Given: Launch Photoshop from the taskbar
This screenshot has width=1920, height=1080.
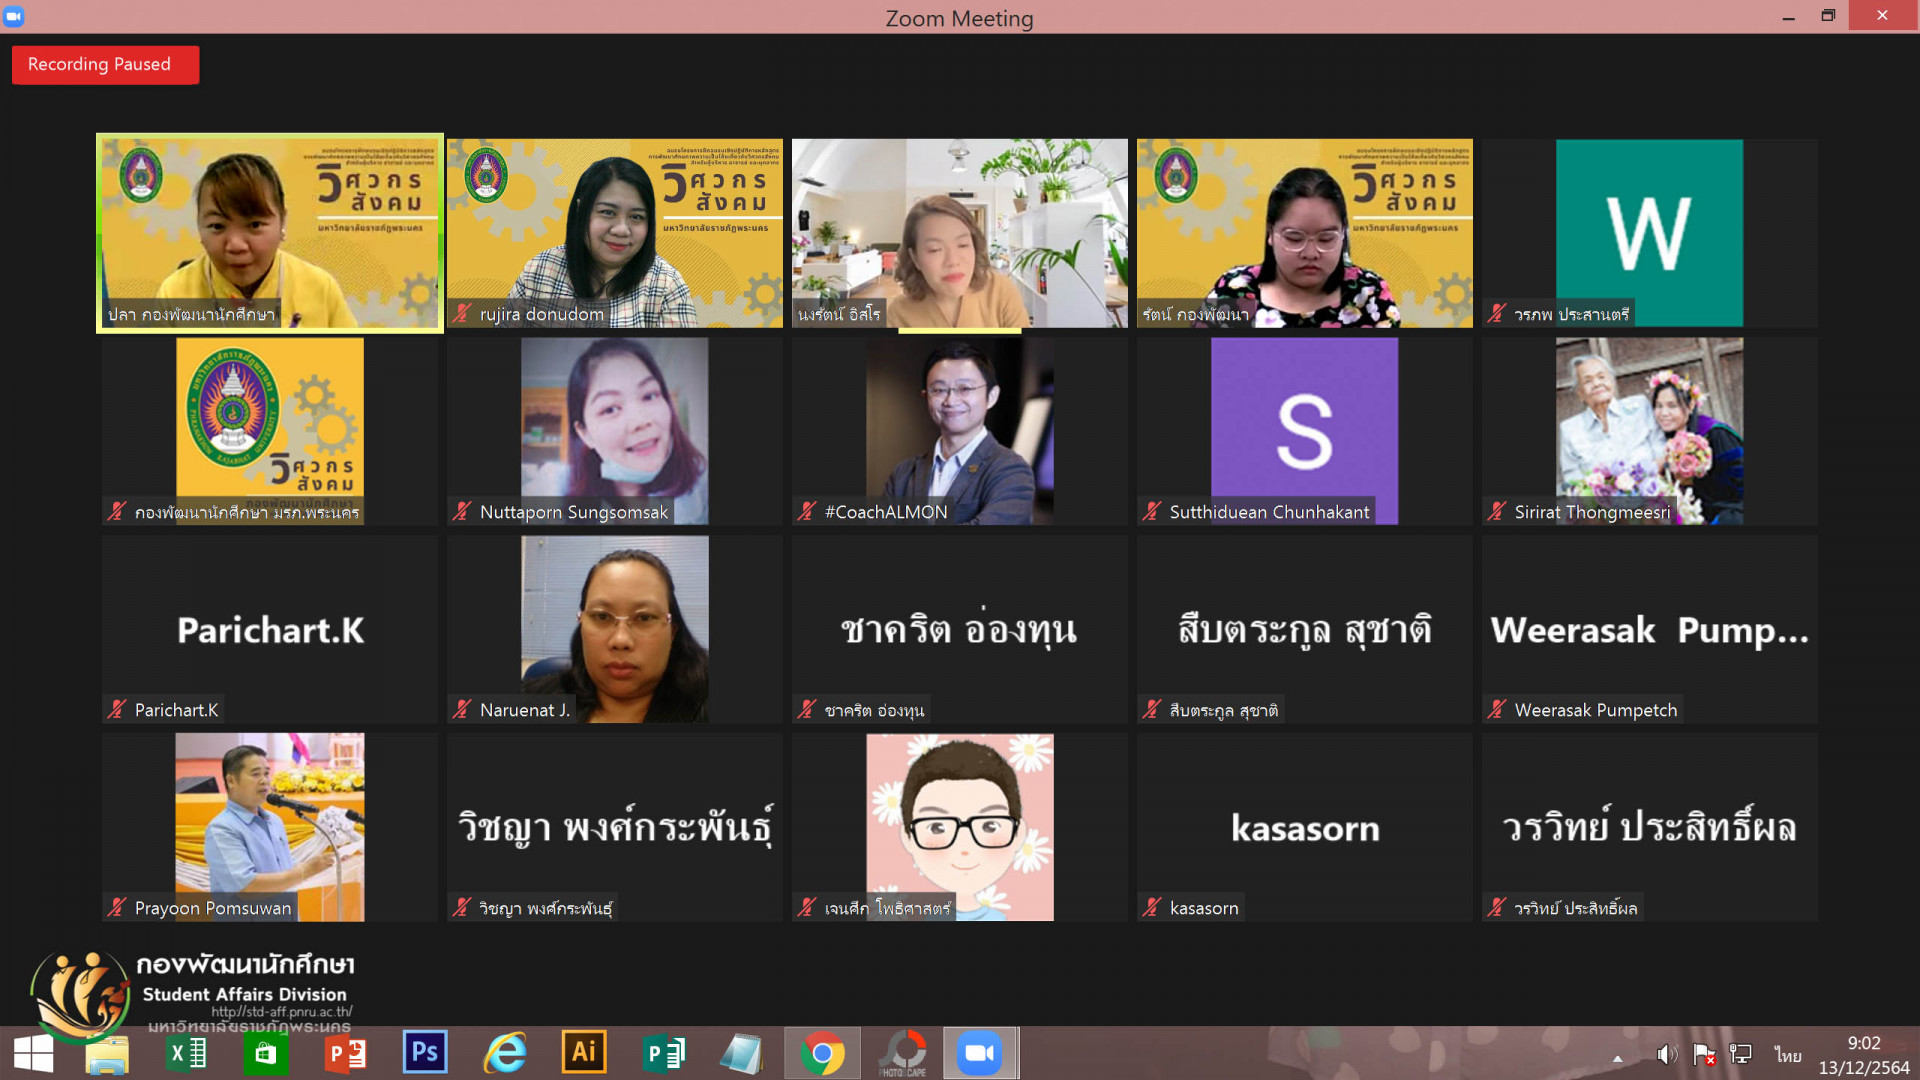Looking at the screenshot, I should (425, 1052).
